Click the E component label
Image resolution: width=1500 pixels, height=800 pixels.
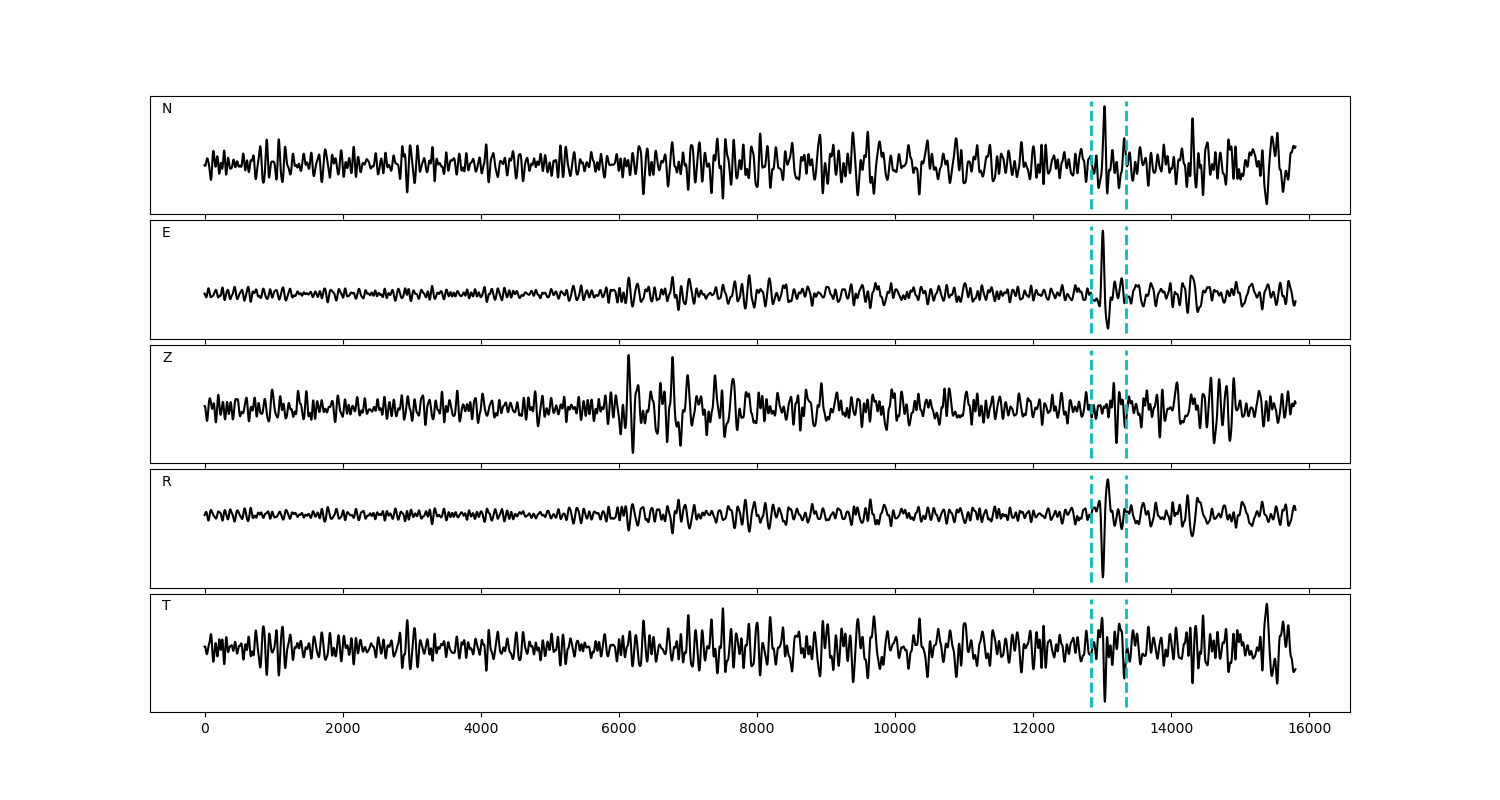pyautogui.click(x=166, y=233)
